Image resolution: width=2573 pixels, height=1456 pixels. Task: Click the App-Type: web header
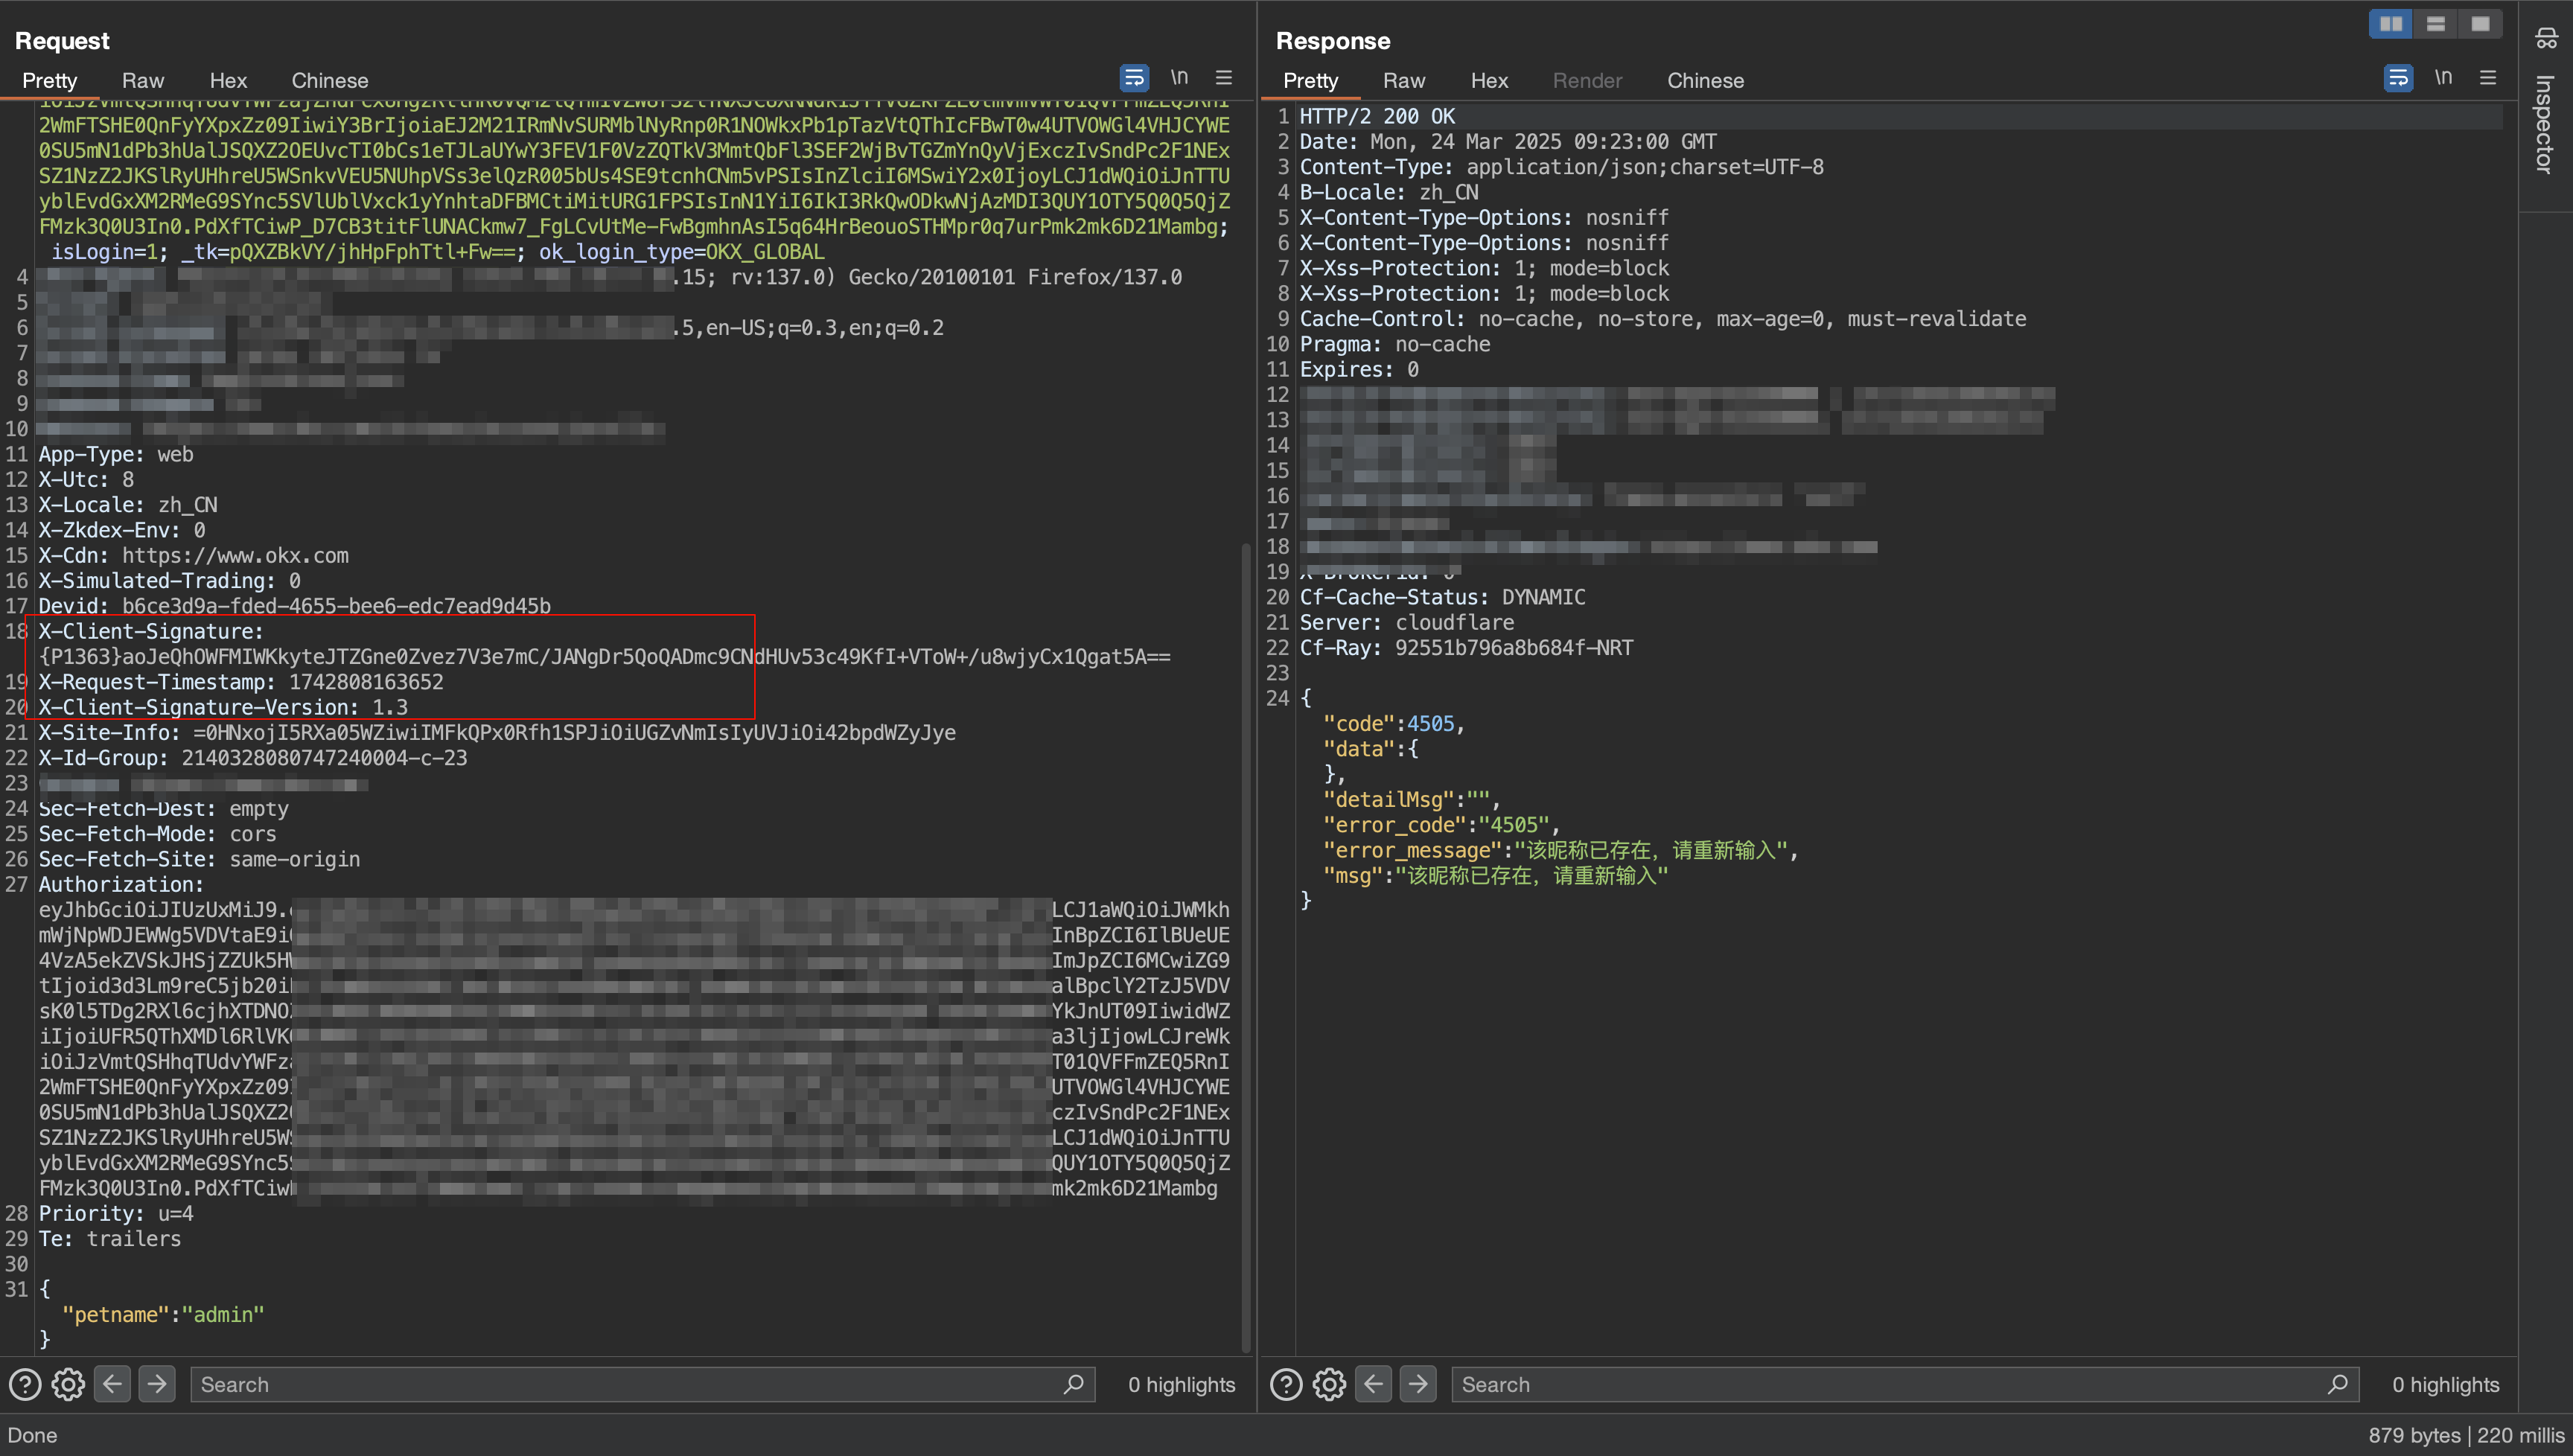(116, 454)
